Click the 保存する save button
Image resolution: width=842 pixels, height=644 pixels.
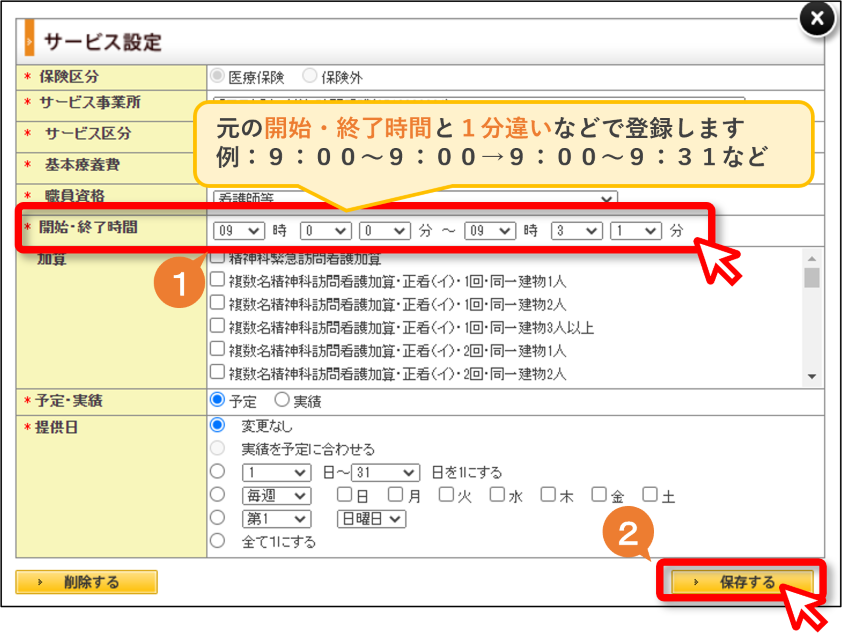pyautogui.click(x=742, y=582)
